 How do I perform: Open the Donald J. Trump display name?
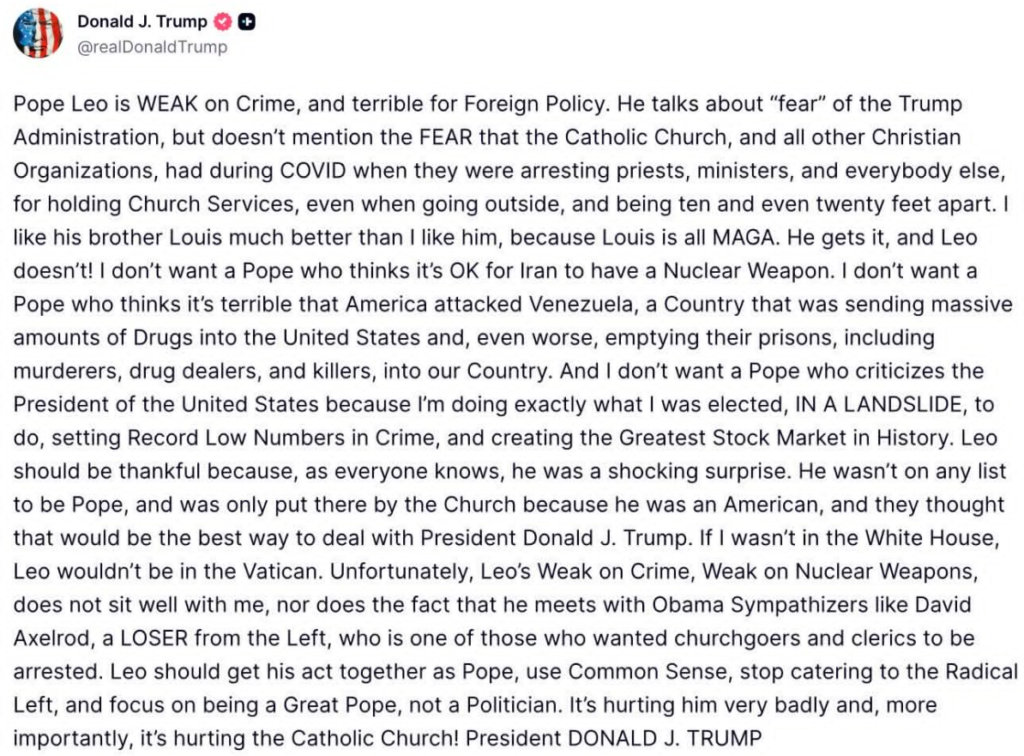click(x=141, y=22)
